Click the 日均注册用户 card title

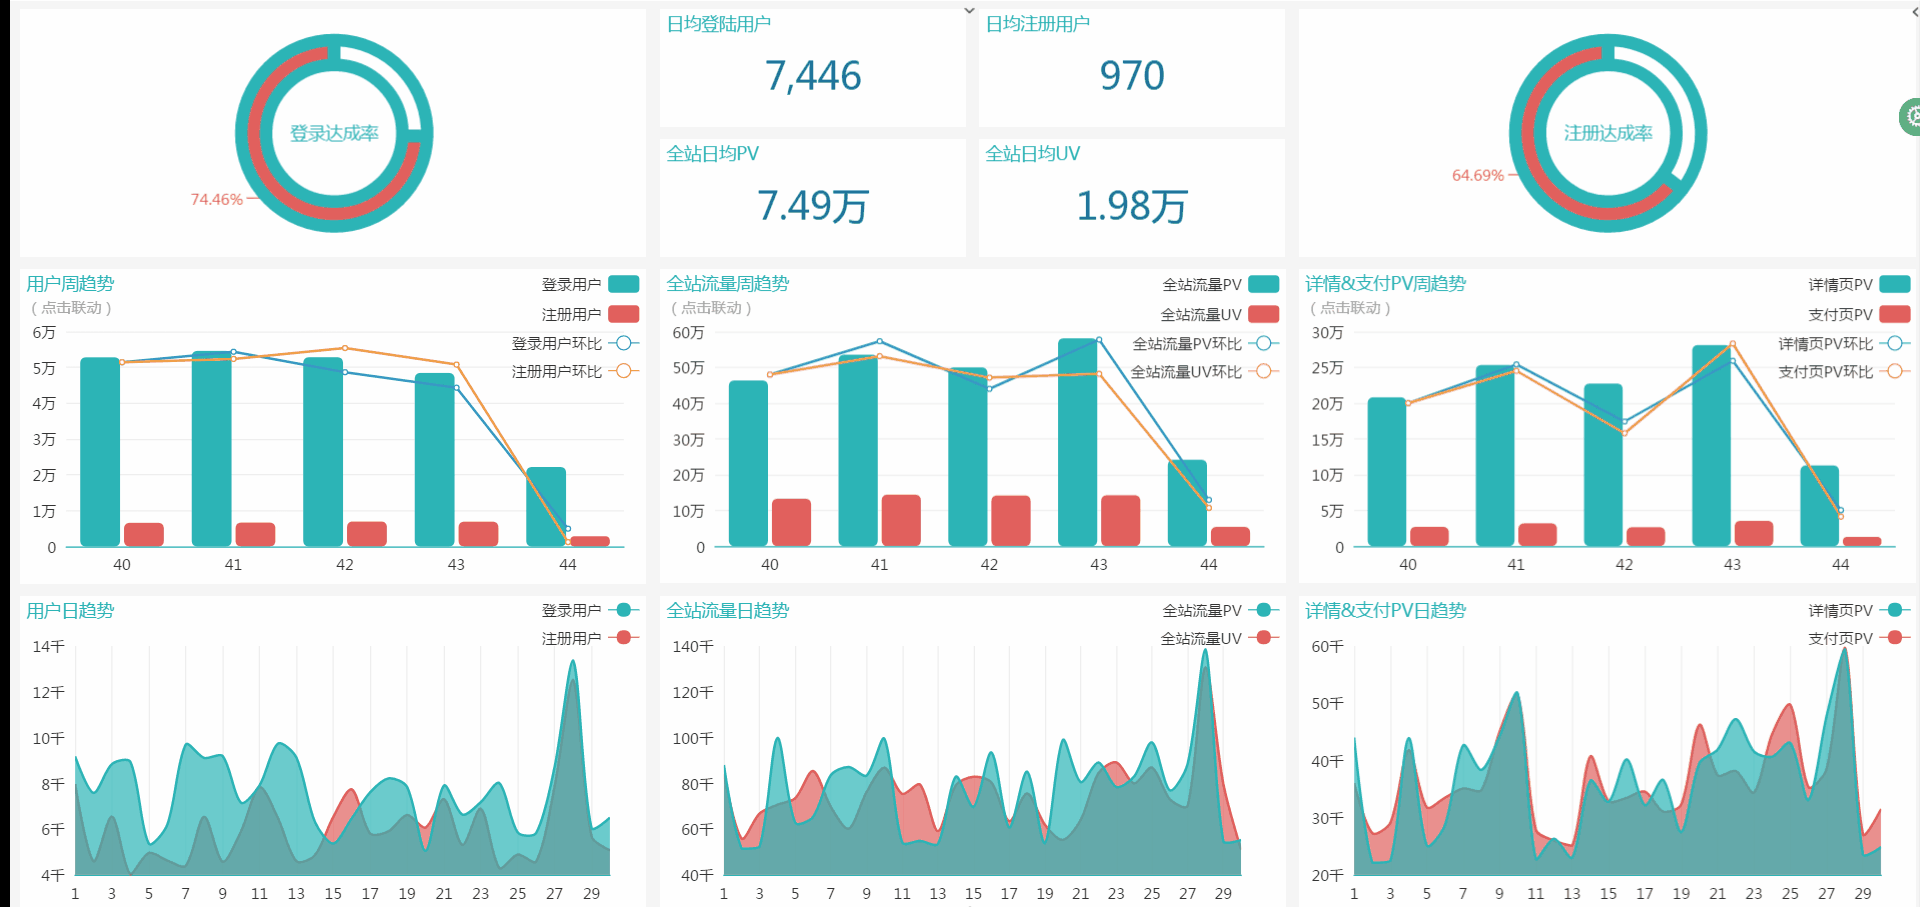pyautogui.click(x=1038, y=24)
